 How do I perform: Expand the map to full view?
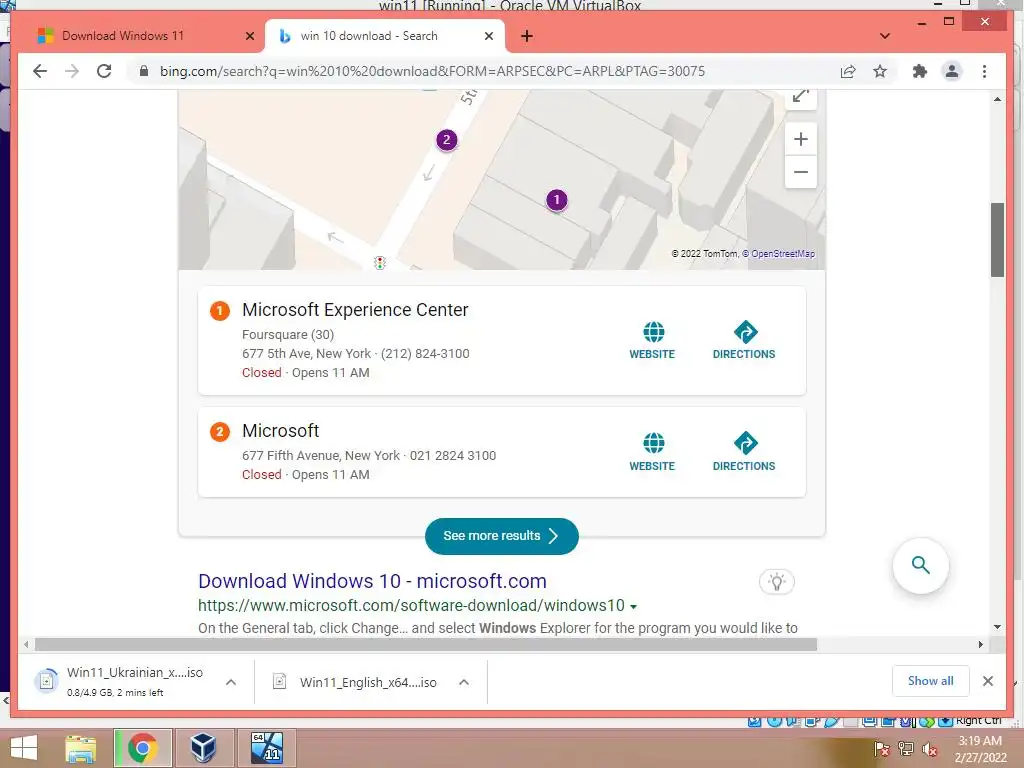coord(801,98)
